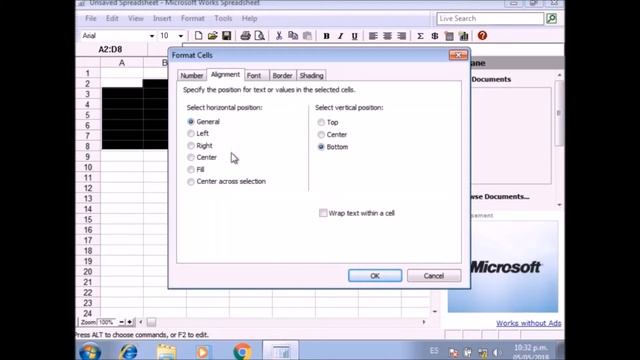Switch to the Number tab

[x=191, y=76]
